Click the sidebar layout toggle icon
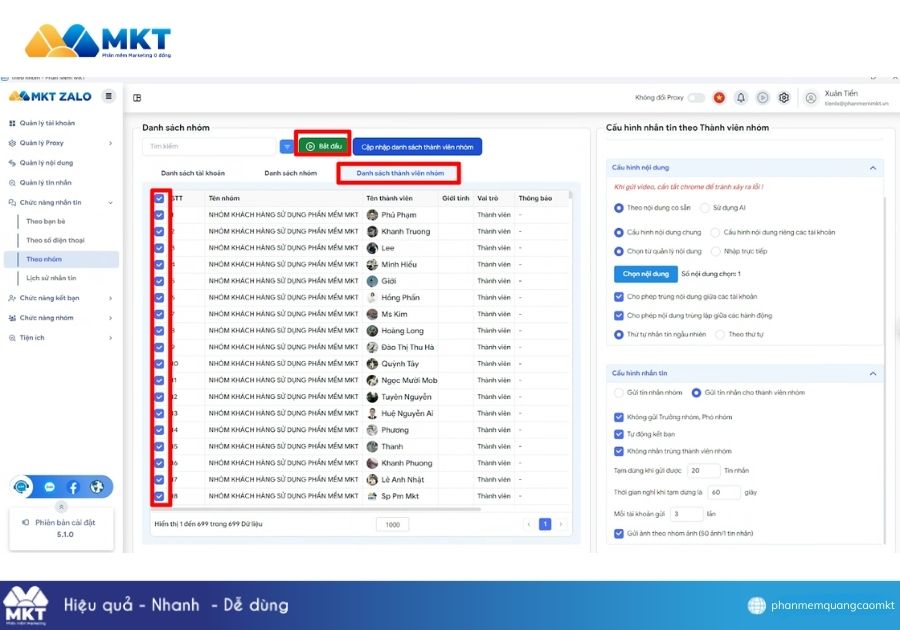Screen dimensions: 900x630 [137, 98]
